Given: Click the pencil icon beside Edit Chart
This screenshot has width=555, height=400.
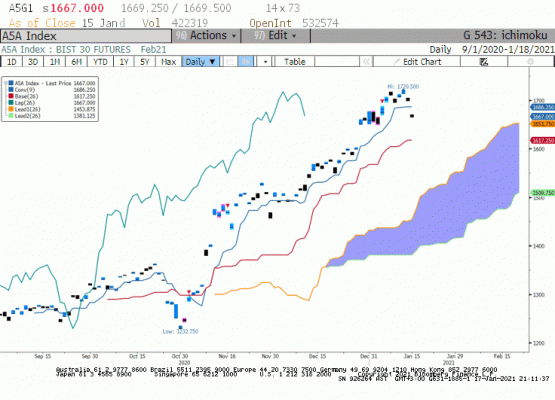Looking at the screenshot, I should tap(396, 62).
